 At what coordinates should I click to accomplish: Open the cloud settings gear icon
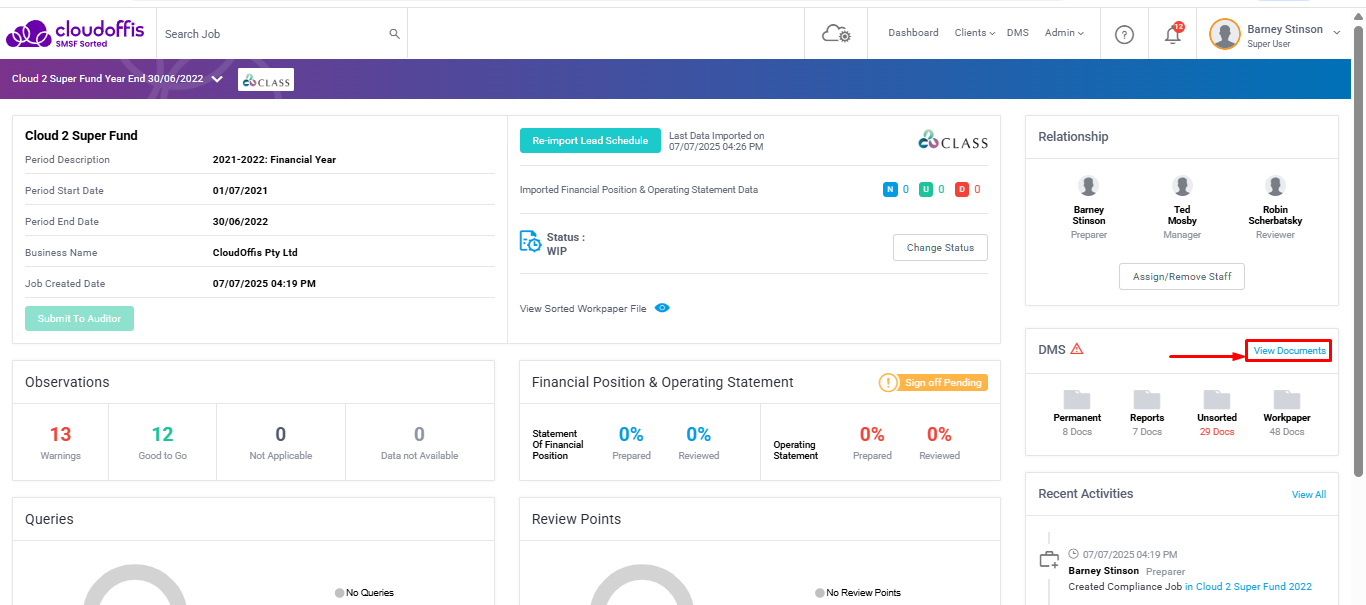836,34
